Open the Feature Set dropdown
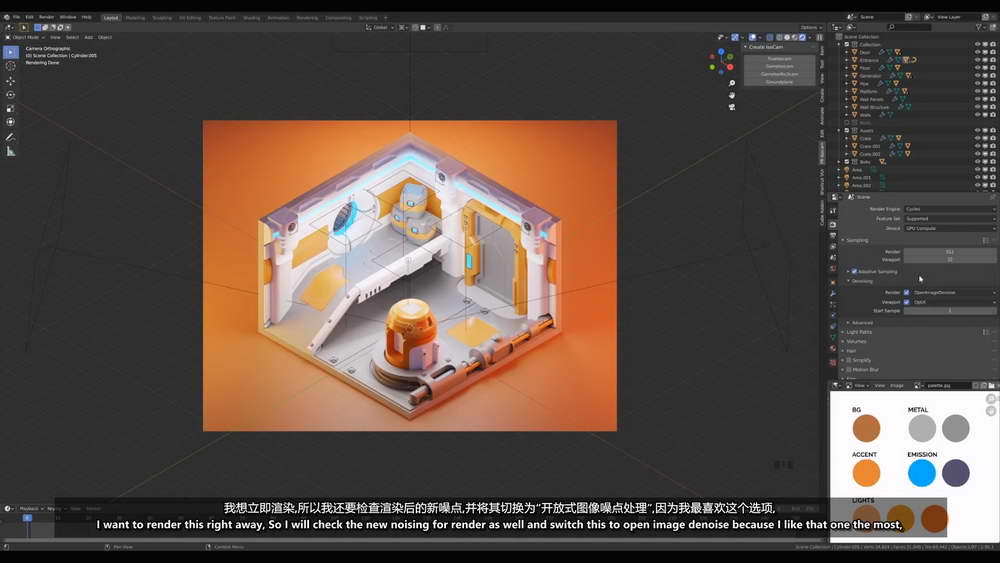 [949, 219]
